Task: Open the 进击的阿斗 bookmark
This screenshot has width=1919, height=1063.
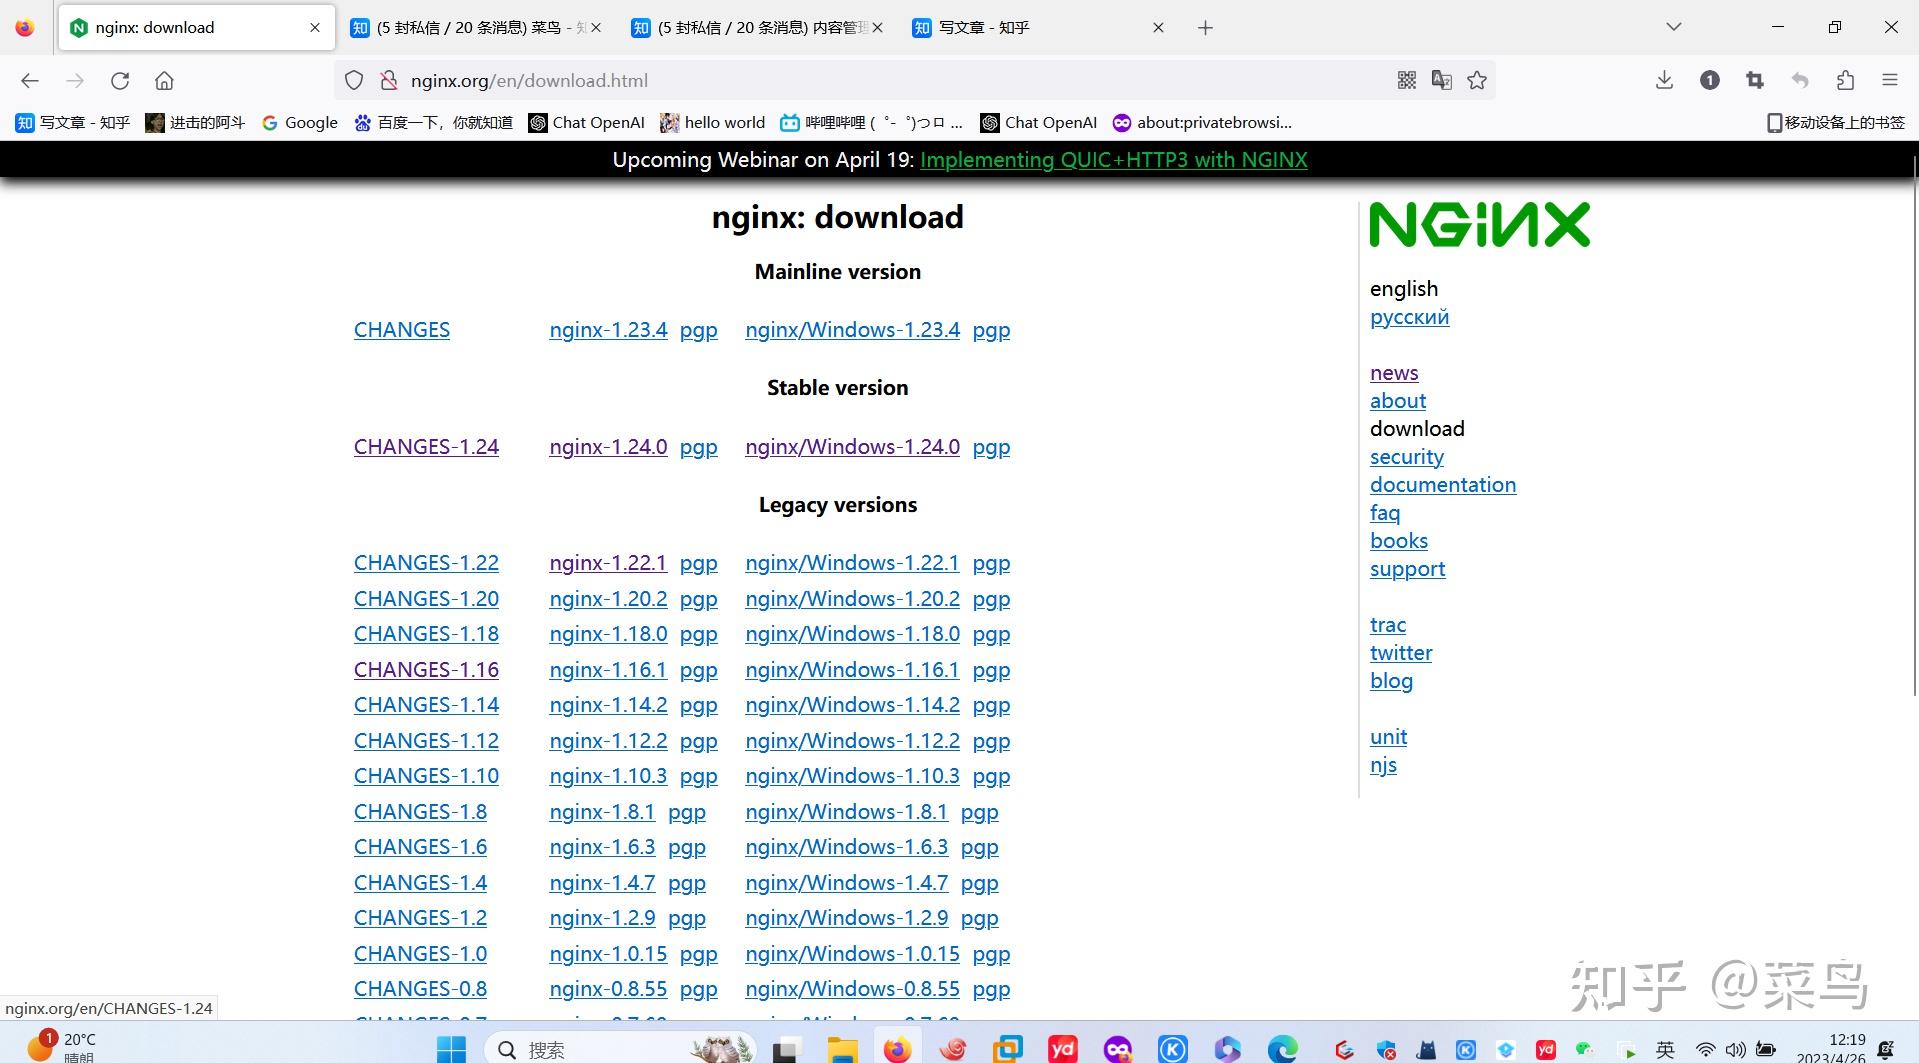Action: [195, 123]
